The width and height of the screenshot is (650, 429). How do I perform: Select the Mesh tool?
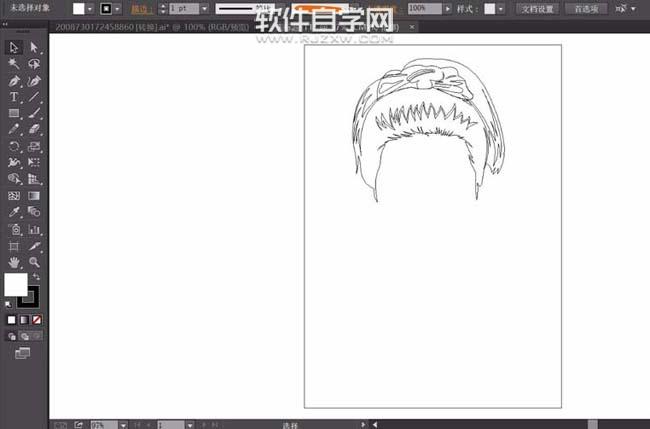[x=14, y=196]
